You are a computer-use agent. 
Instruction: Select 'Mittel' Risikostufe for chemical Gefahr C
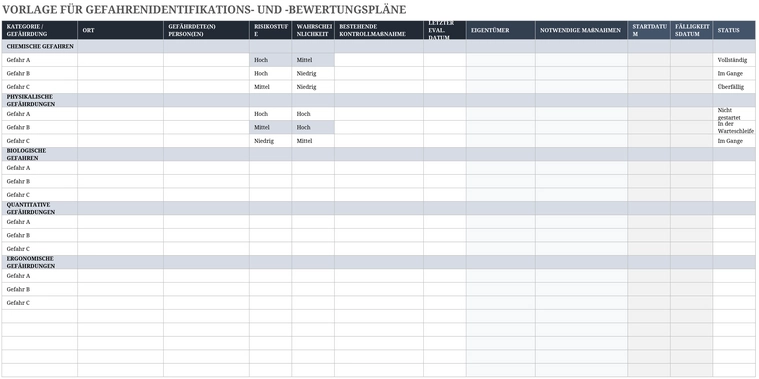coord(271,87)
